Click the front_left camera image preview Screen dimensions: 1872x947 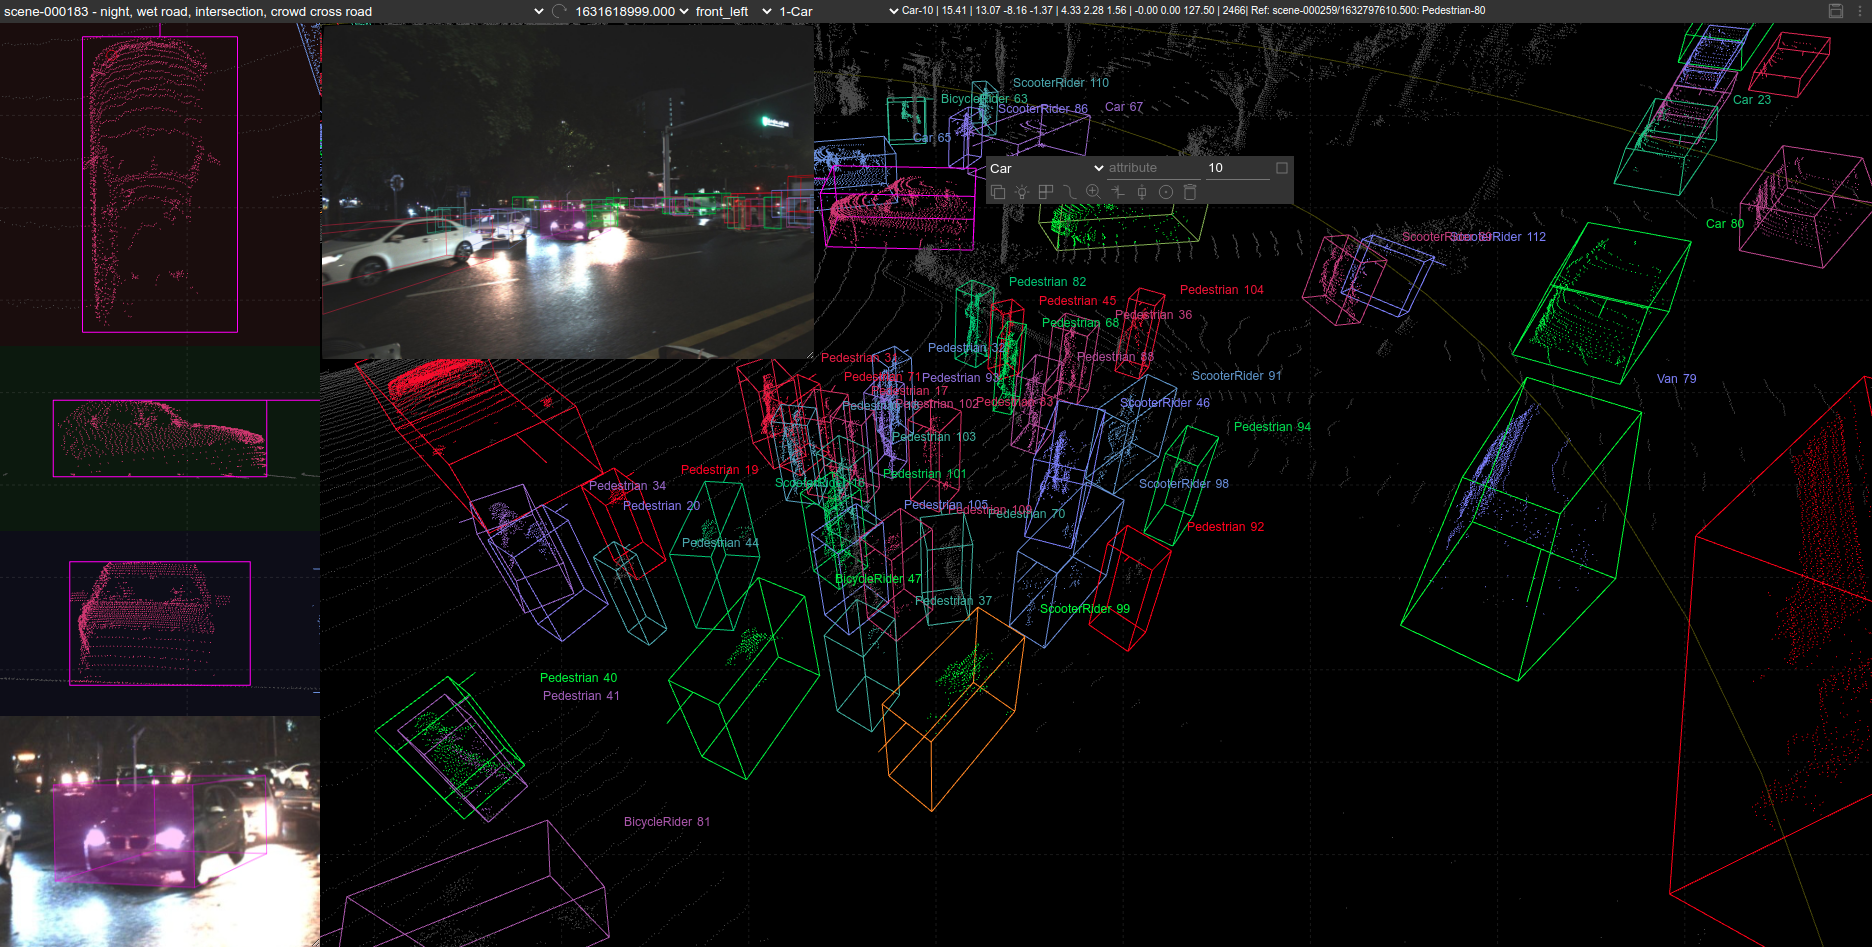click(x=567, y=192)
